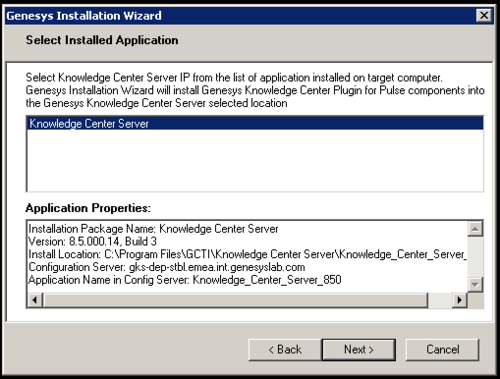The height and width of the screenshot is (379, 500).
Task: Click empty area of the application list
Action: pos(255,160)
